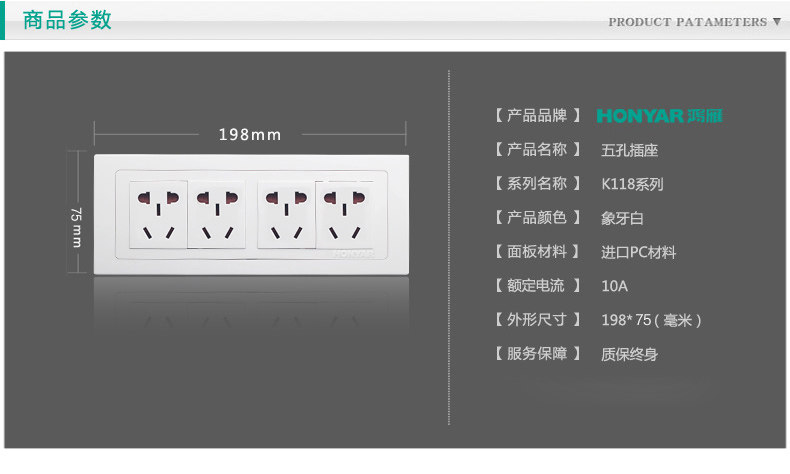This screenshot has height=474, width=790.
Task: Click the 198*75(毫米) size value
Action: (651, 320)
